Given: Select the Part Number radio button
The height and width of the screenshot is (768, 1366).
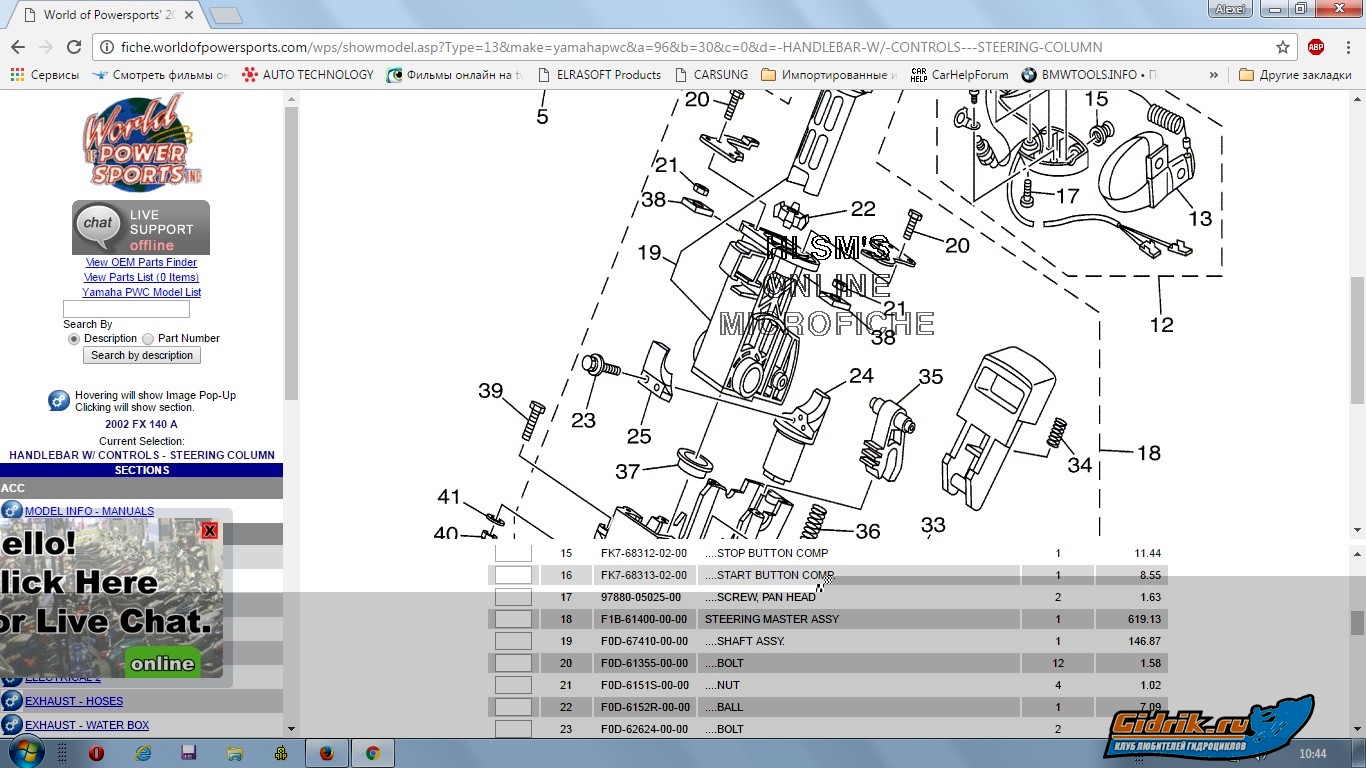Looking at the screenshot, I should pyautogui.click(x=148, y=339).
